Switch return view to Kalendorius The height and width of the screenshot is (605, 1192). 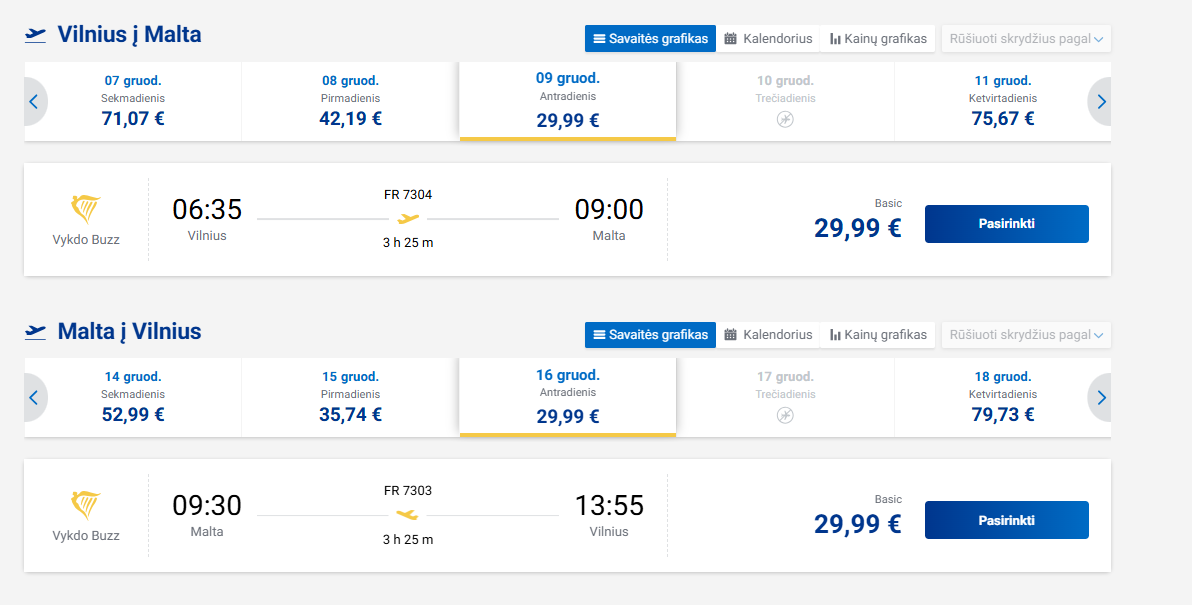point(768,335)
